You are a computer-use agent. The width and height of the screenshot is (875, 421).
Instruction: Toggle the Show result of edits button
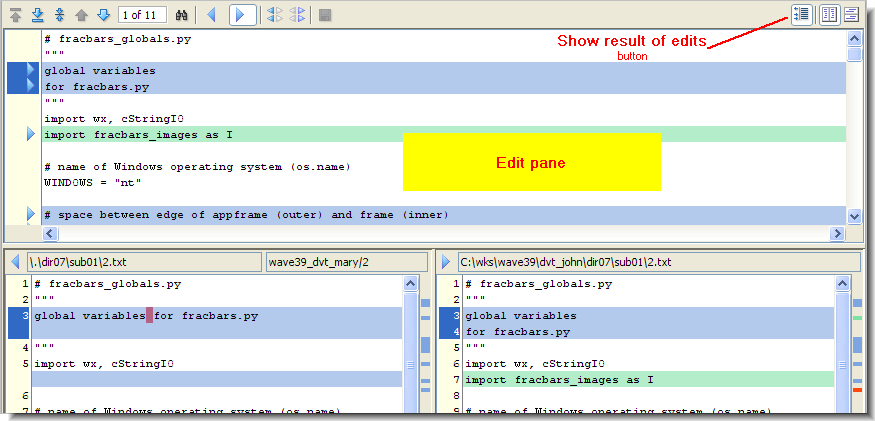(x=800, y=14)
